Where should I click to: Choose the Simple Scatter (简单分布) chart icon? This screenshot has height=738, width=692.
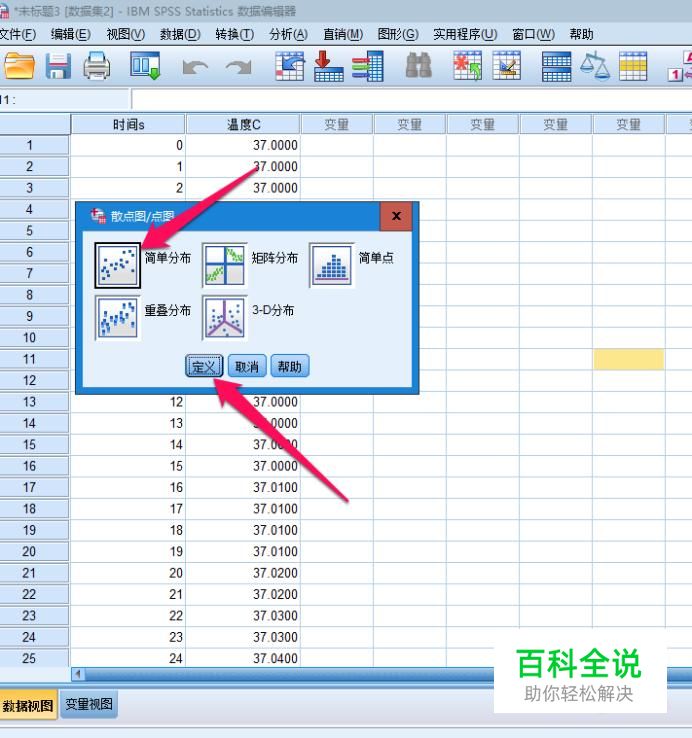tap(117, 265)
